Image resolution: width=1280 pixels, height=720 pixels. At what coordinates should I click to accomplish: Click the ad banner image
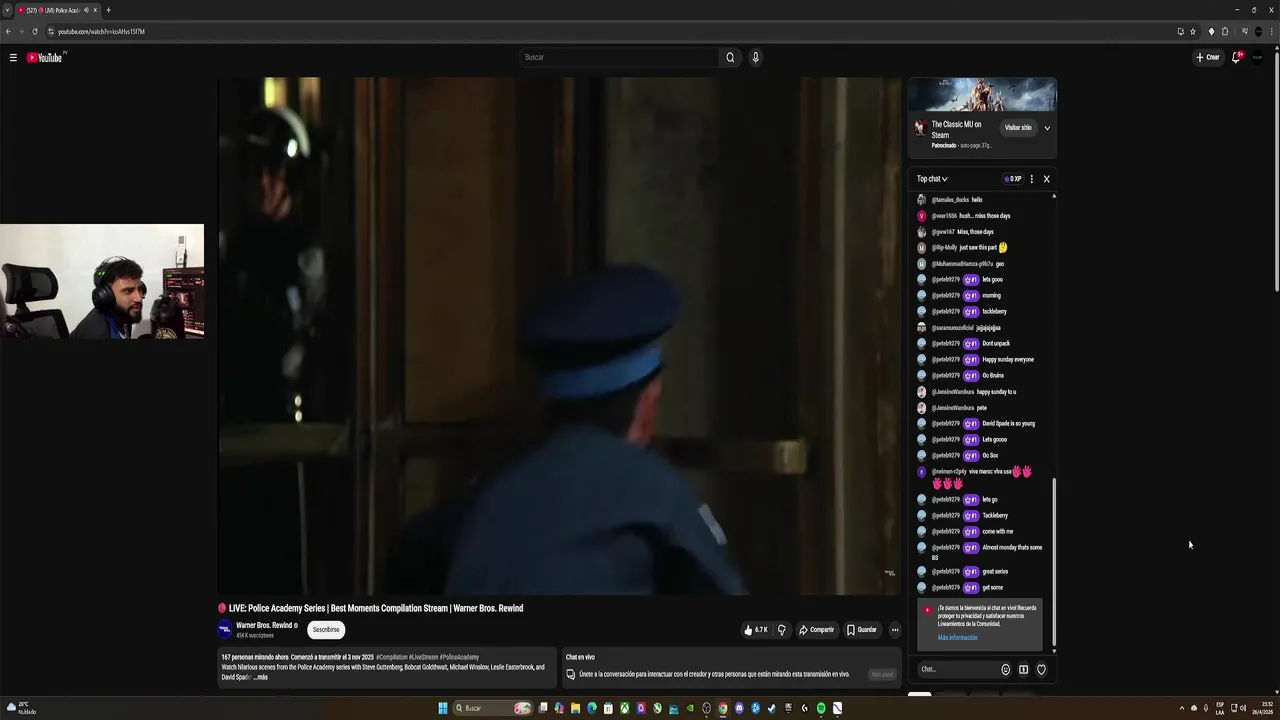tap(982, 94)
